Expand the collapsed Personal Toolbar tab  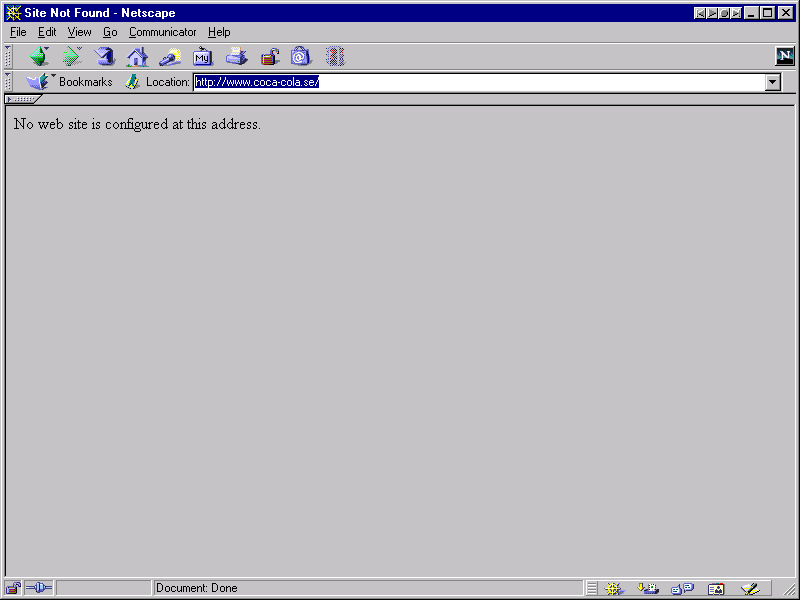click(x=22, y=99)
